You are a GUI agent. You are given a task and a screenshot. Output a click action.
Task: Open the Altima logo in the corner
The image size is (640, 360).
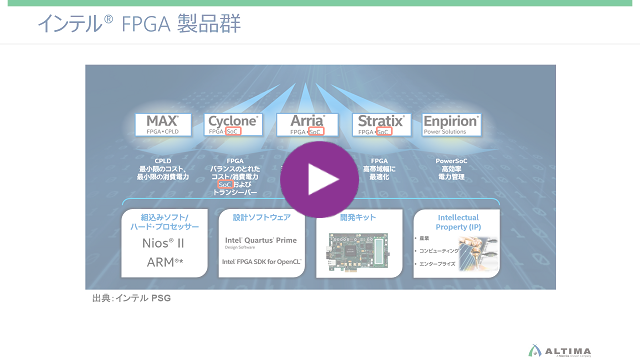(x=560, y=351)
